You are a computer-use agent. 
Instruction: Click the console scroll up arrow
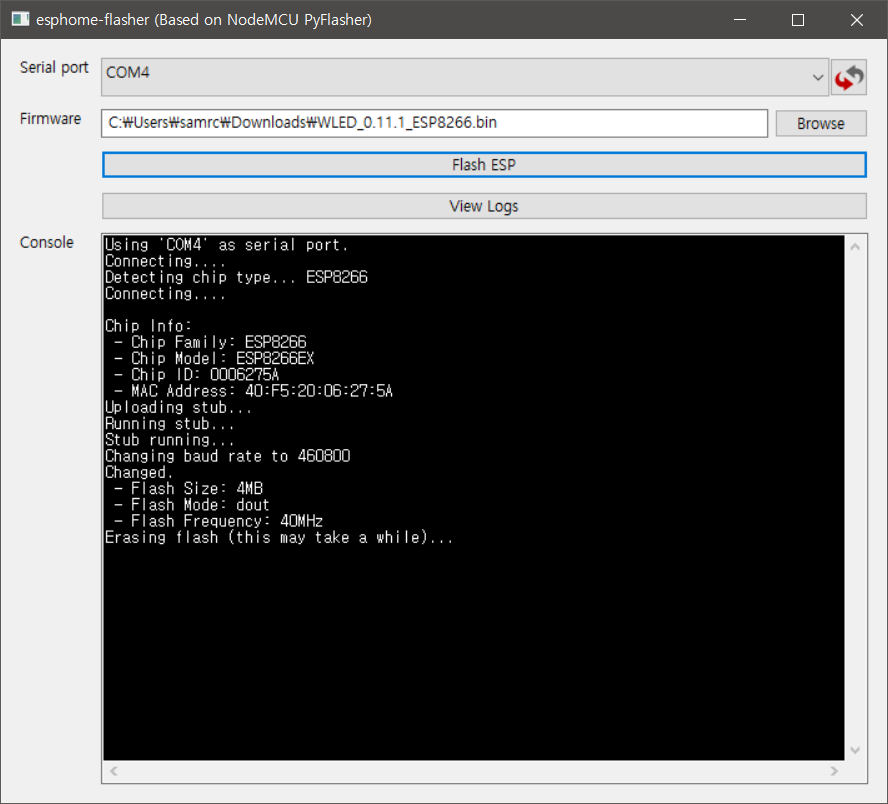pyautogui.click(x=855, y=246)
